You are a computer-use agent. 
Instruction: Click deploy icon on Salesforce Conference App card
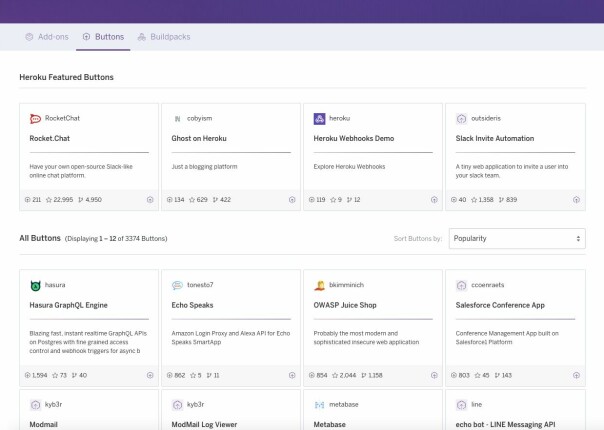(576, 375)
